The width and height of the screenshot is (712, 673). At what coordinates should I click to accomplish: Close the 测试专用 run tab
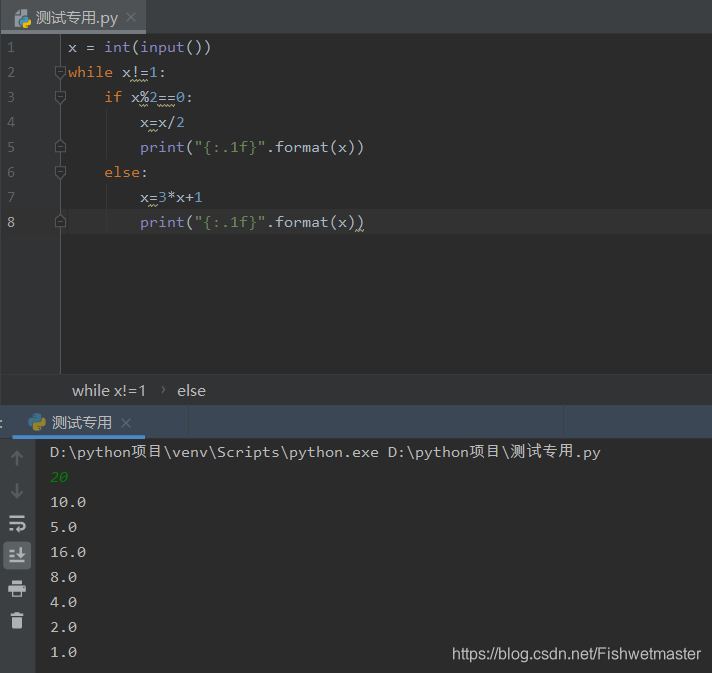(x=126, y=423)
